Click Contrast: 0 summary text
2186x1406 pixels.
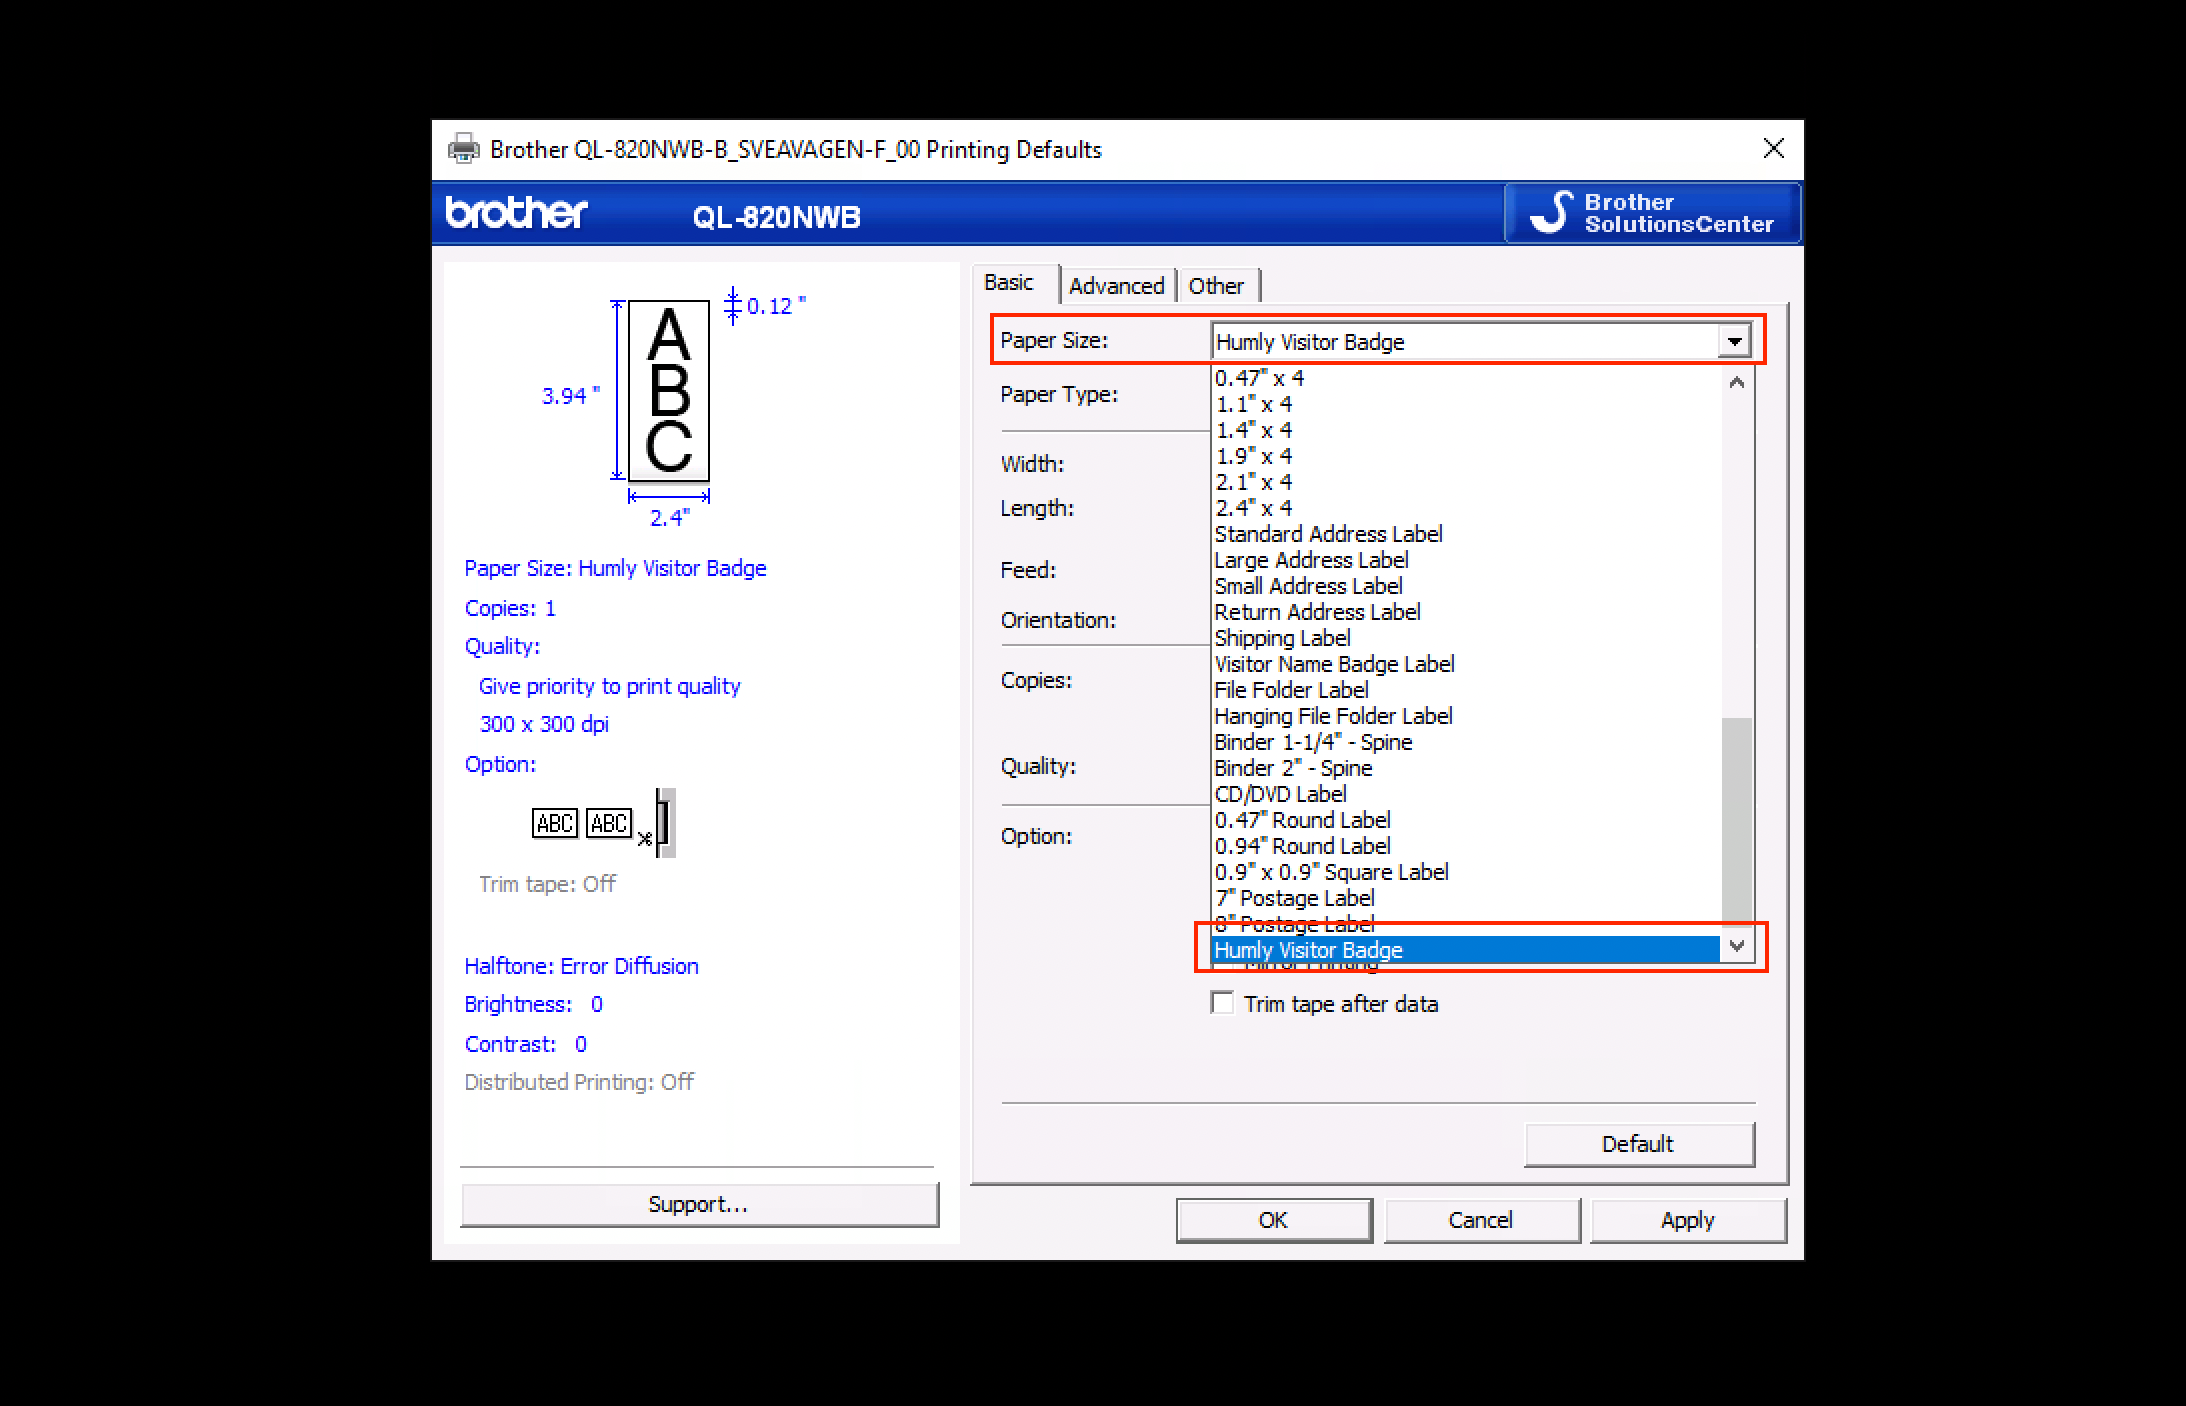point(525,1044)
